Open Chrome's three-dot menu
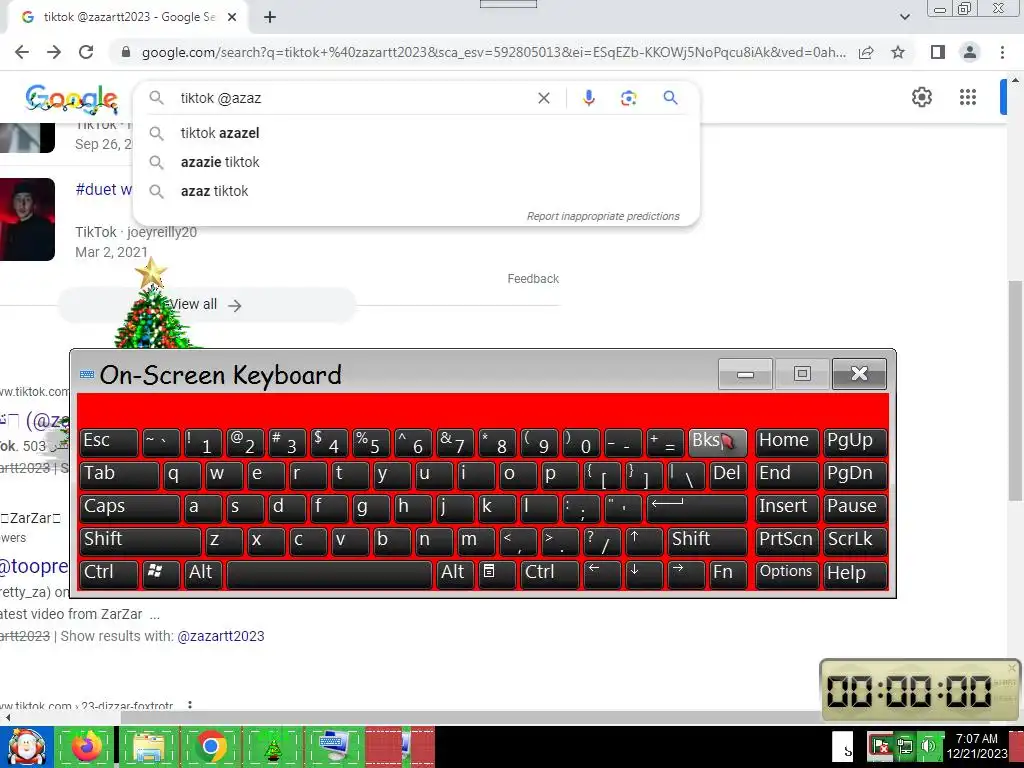The width and height of the screenshot is (1024, 768). click(x=1002, y=52)
